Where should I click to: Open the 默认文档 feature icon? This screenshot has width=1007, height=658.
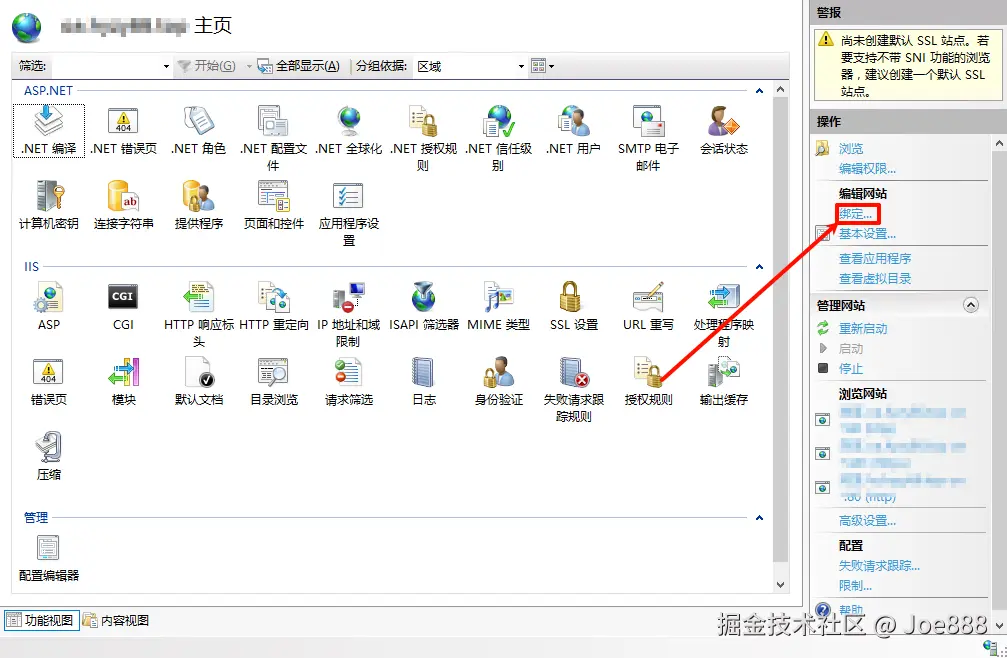(198, 372)
